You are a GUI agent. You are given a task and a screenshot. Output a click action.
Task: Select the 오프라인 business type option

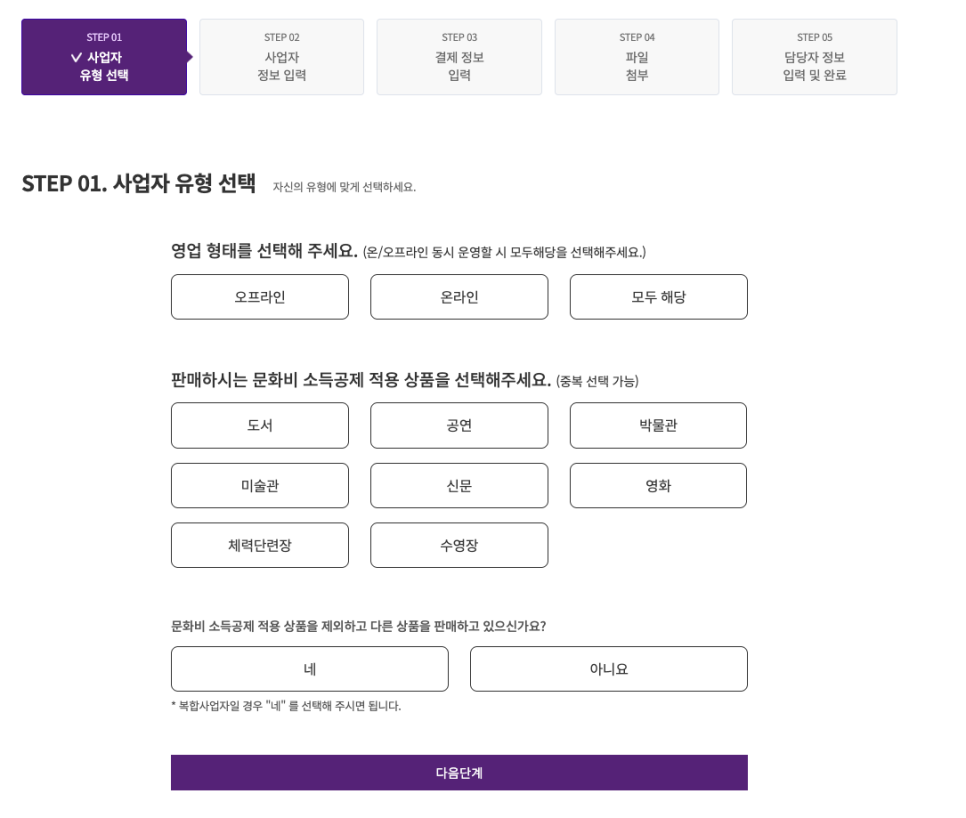(x=260, y=297)
